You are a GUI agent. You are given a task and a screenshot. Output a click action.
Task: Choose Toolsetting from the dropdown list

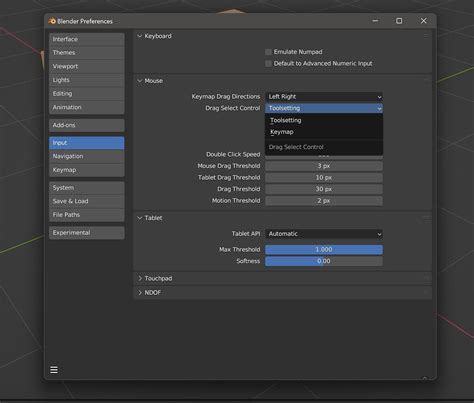point(324,120)
